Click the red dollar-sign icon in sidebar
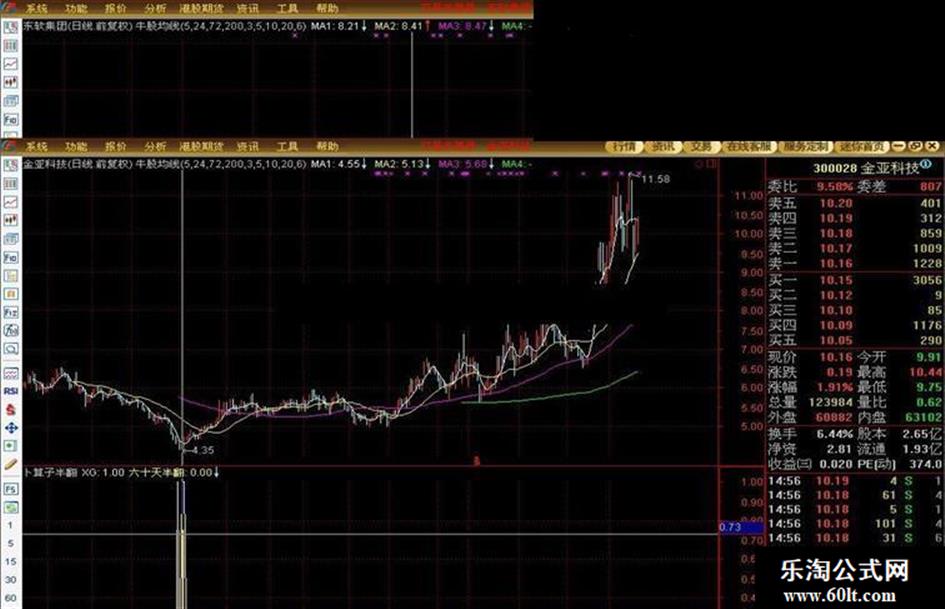Image resolution: width=945 pixels, height=609 pixels. click(x=11, y=409)
